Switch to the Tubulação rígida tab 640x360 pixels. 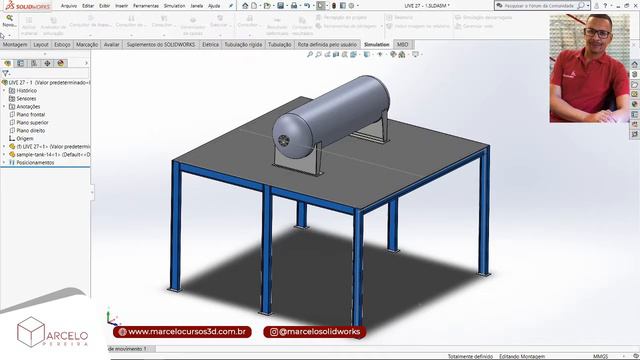(x=243, y=44)
